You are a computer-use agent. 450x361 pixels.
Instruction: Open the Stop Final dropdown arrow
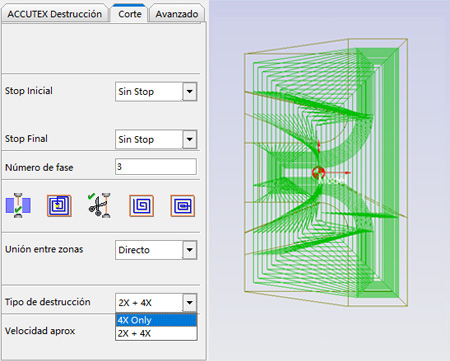[x=189, y=139]
